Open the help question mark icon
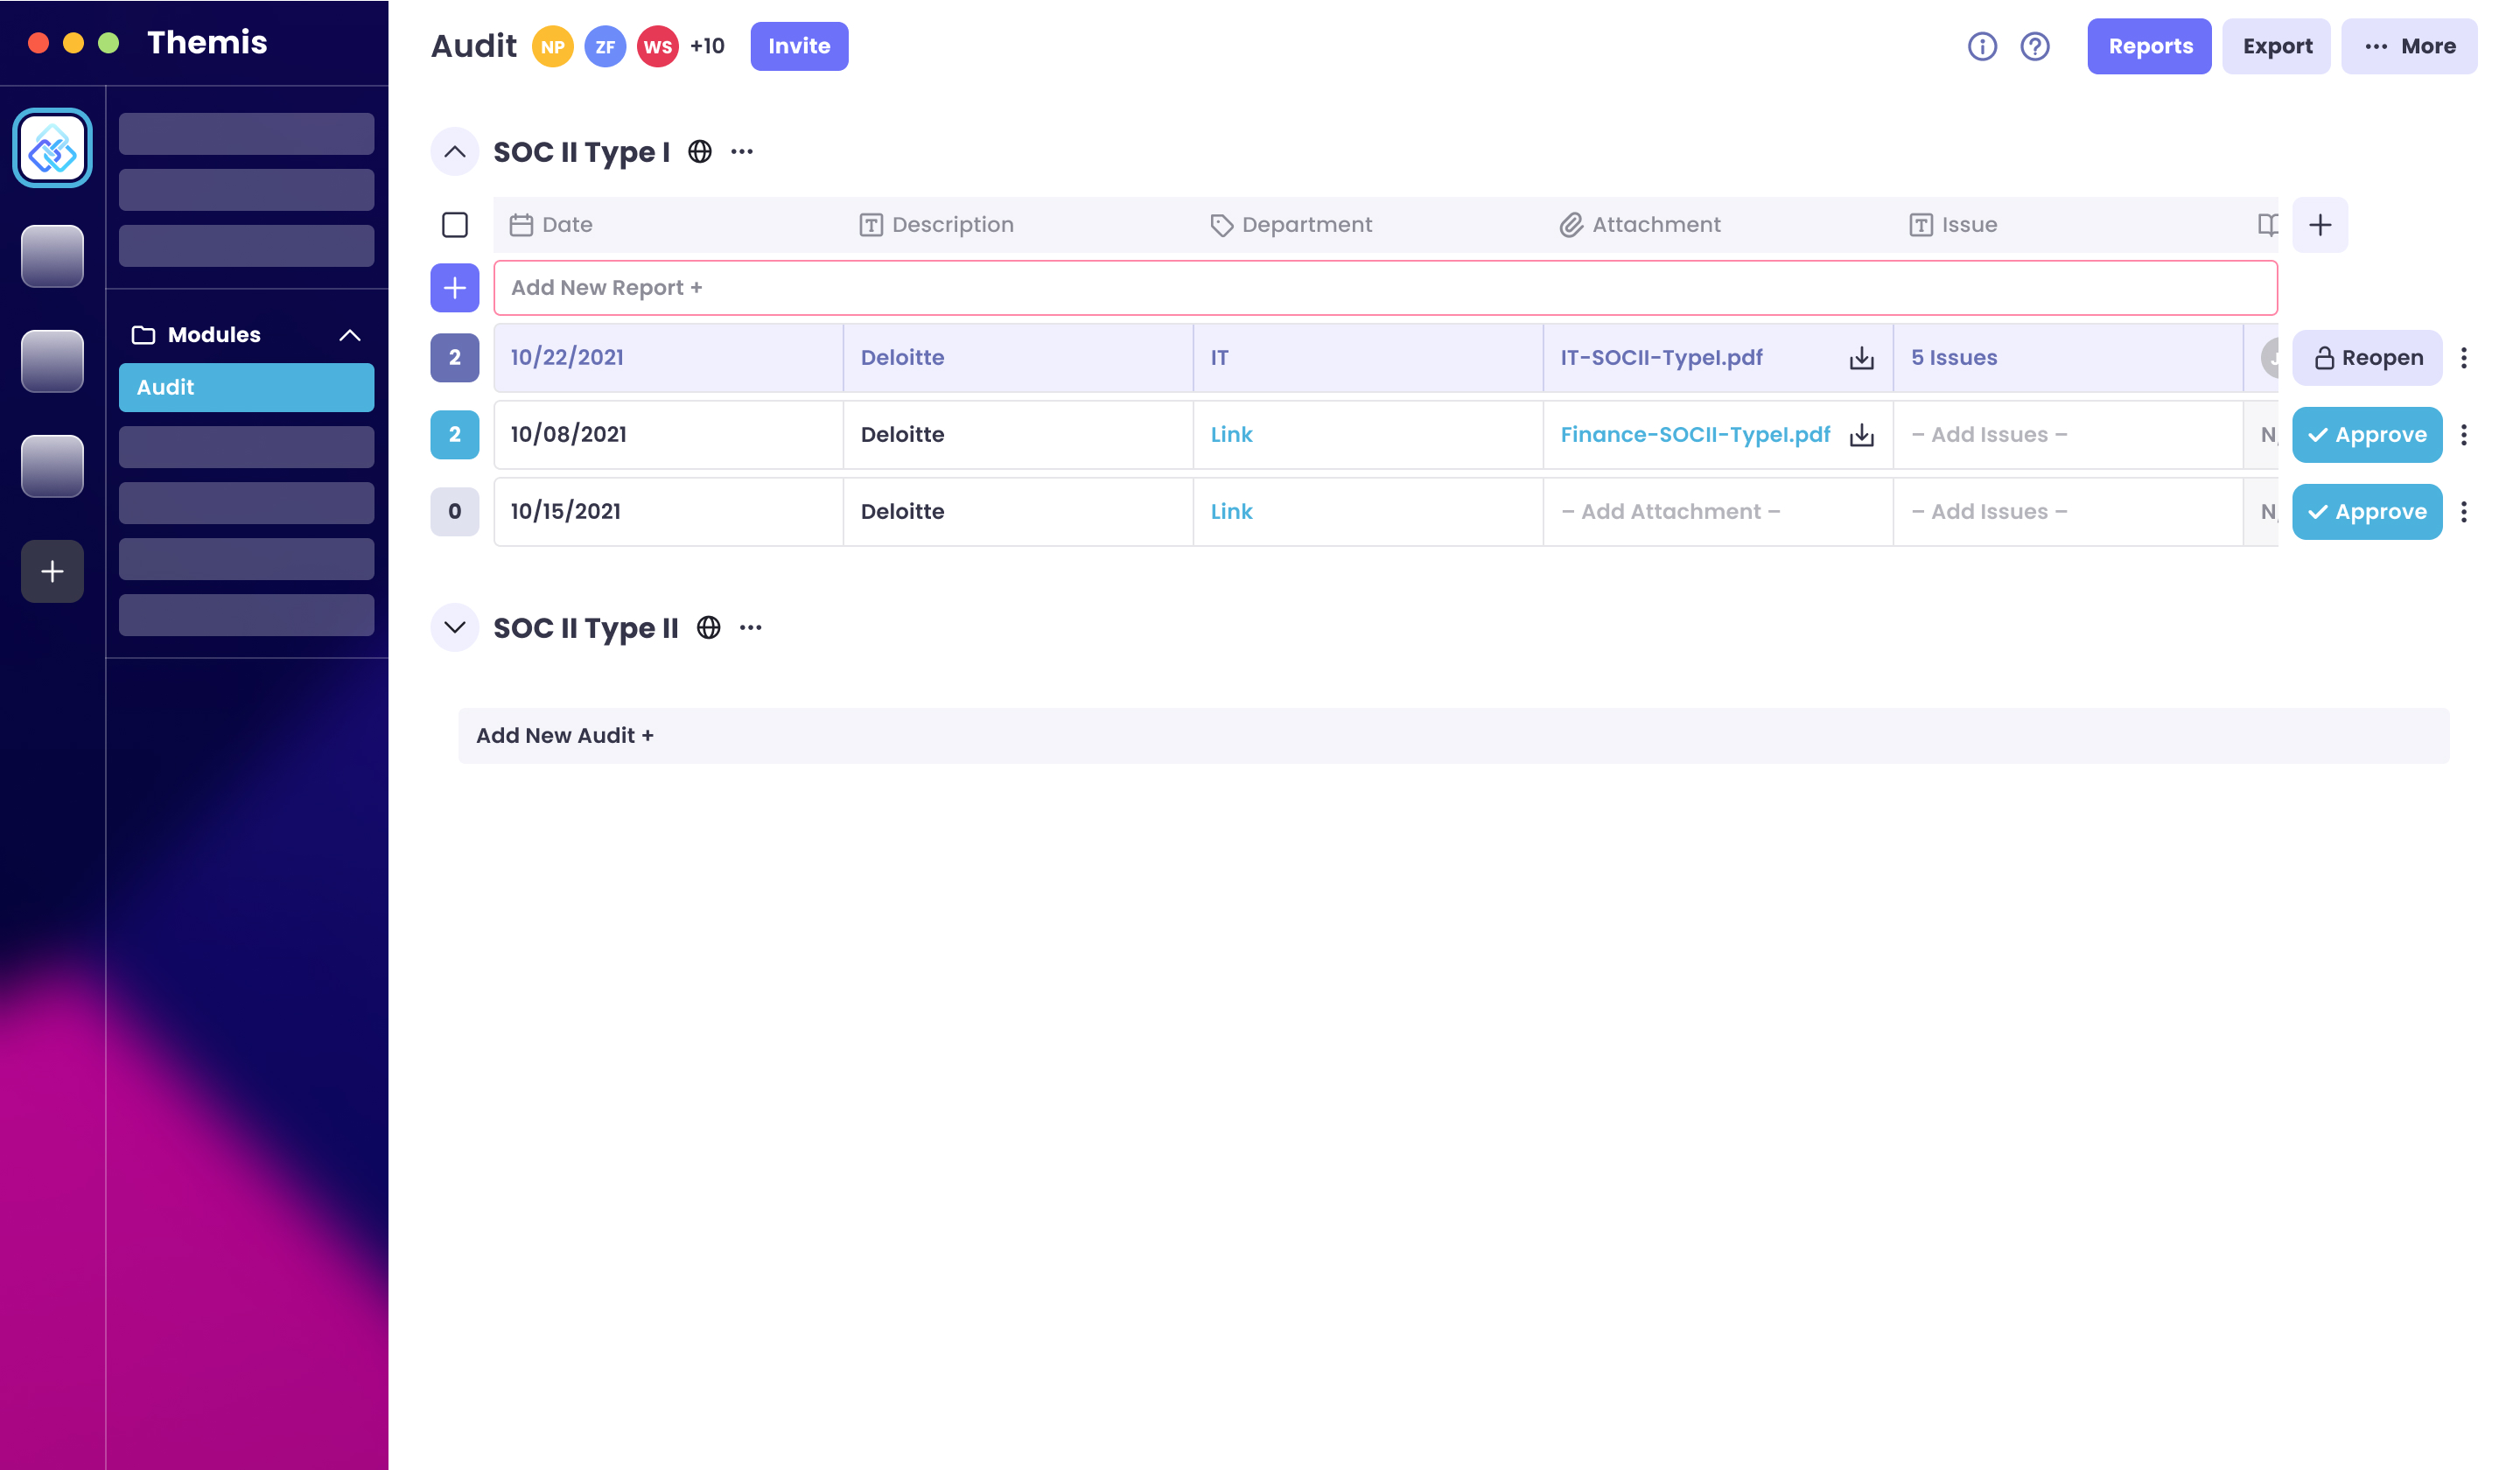 tap(2035, 46)
